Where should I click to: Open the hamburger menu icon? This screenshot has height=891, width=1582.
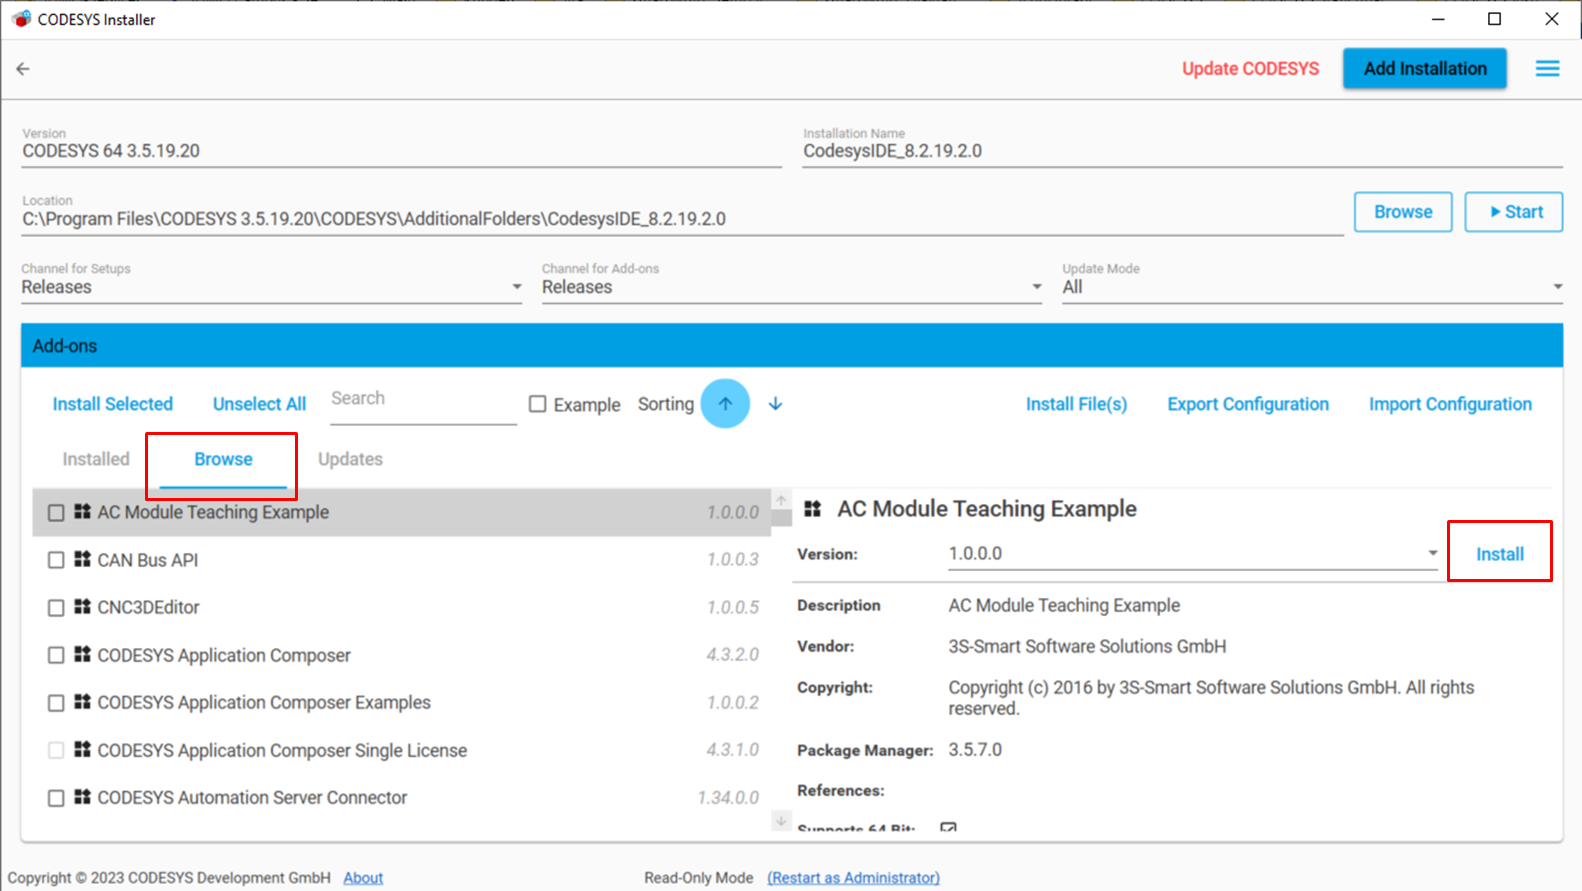pos(1547,69)
